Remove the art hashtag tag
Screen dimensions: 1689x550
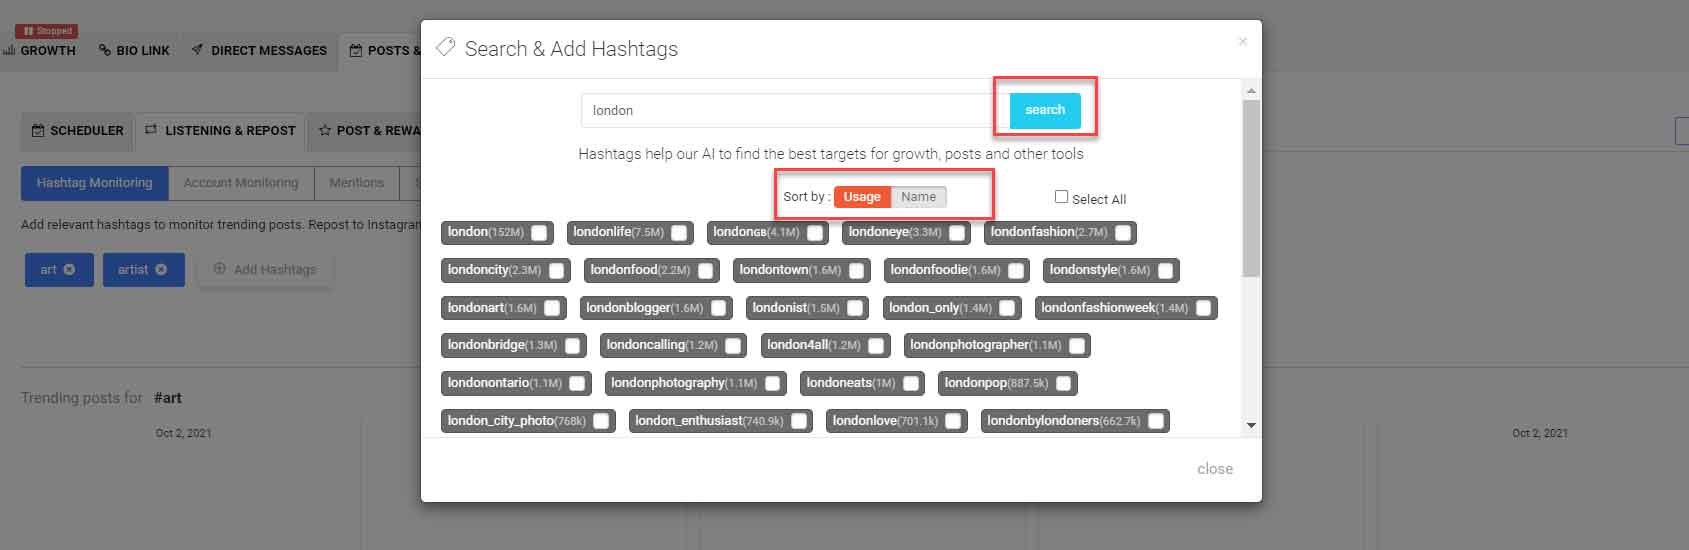[69, 270]
